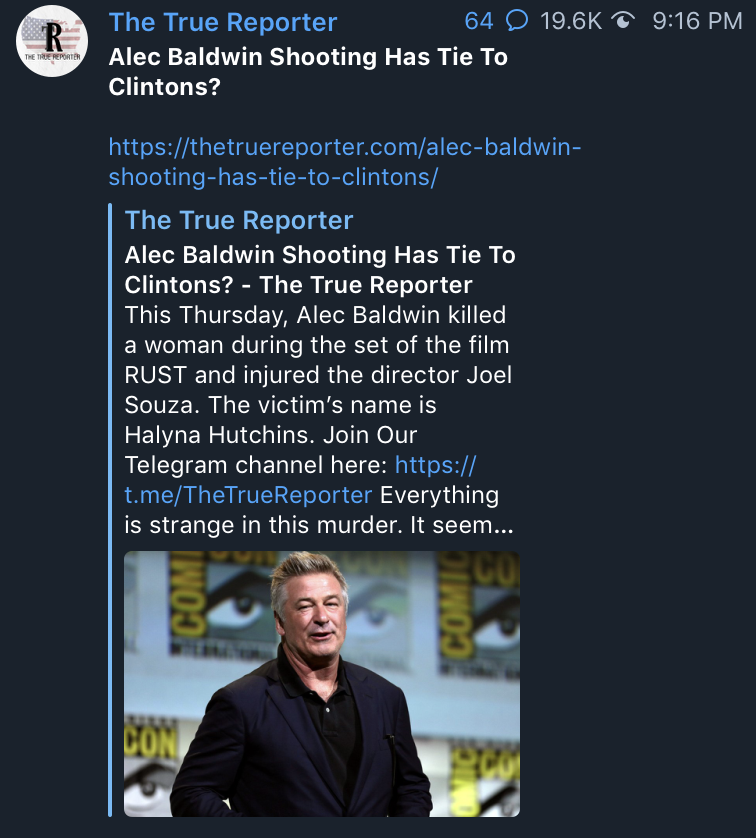Click the 9:16 PM timestamp
Screen dimensions: 756x838
697,22
